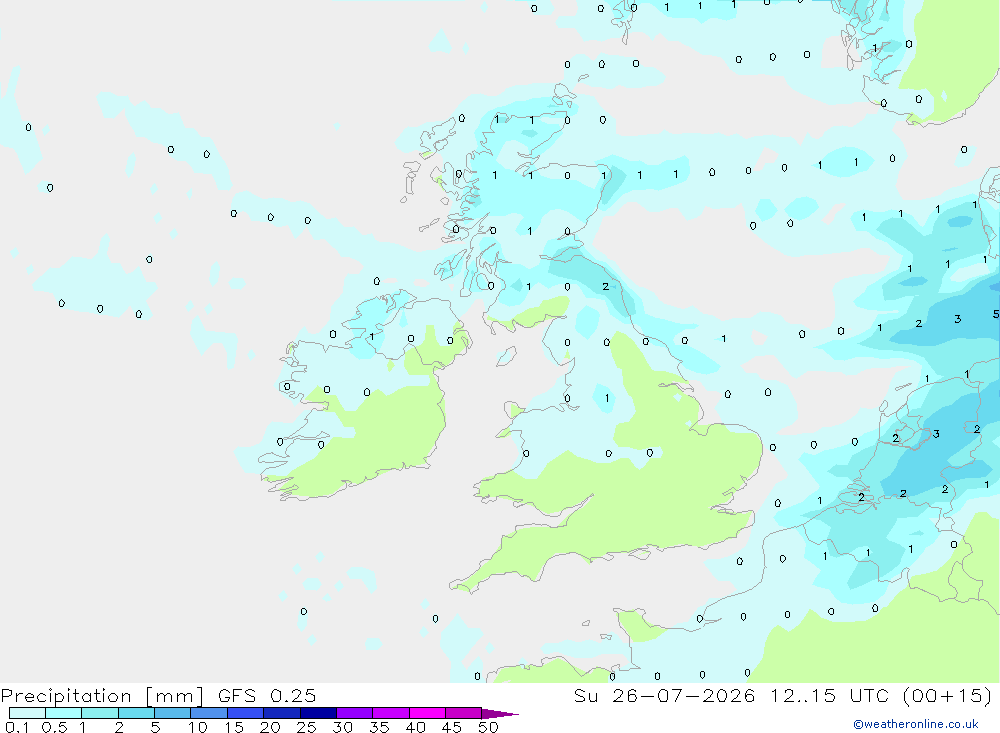Click the '5' precipitation value on the map
The height and width of the screenshot is (733, 1000).
[x=996, y=314]
